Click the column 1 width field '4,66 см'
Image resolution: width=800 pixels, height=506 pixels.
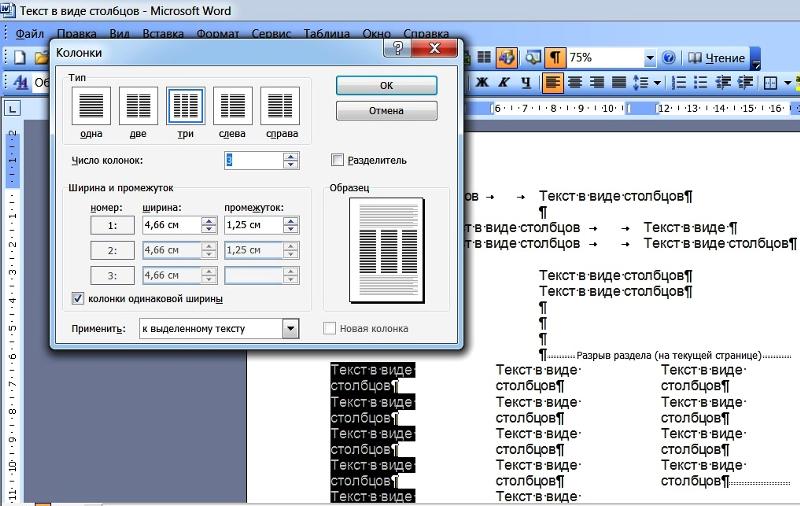[172, 225]
